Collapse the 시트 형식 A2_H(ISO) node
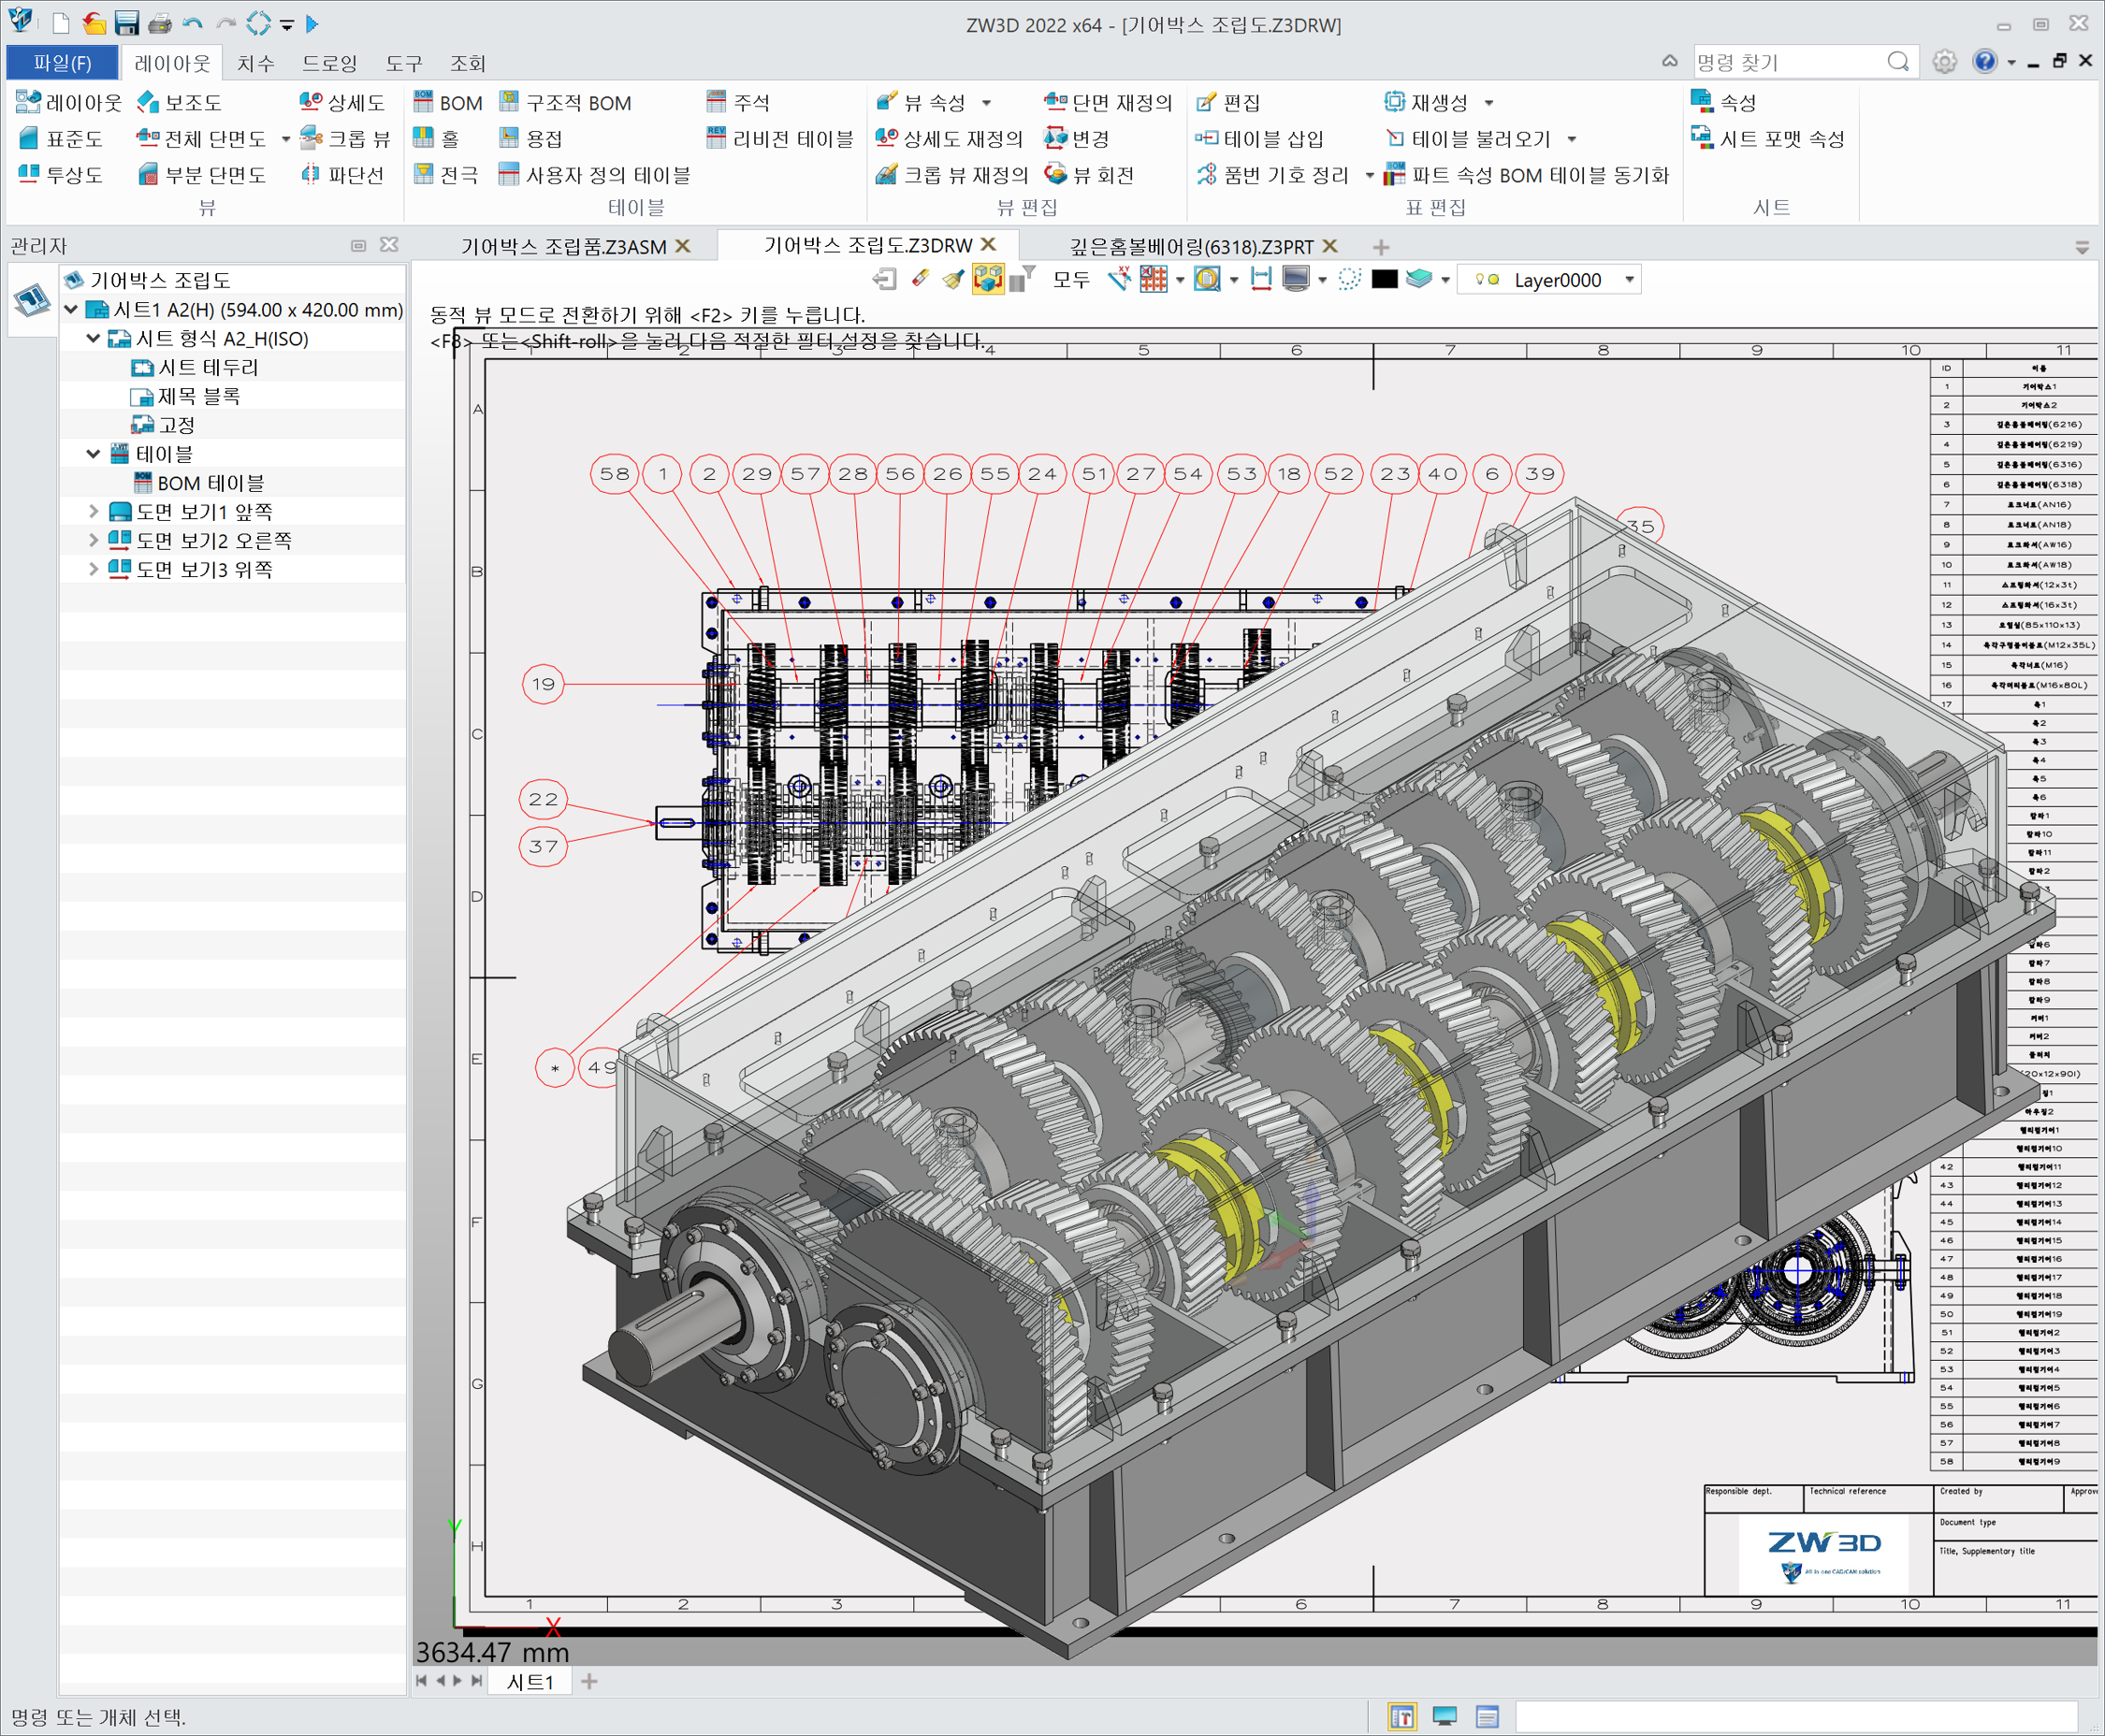Viewport: 2105px width, 1736px height. (x=93, y=339)
